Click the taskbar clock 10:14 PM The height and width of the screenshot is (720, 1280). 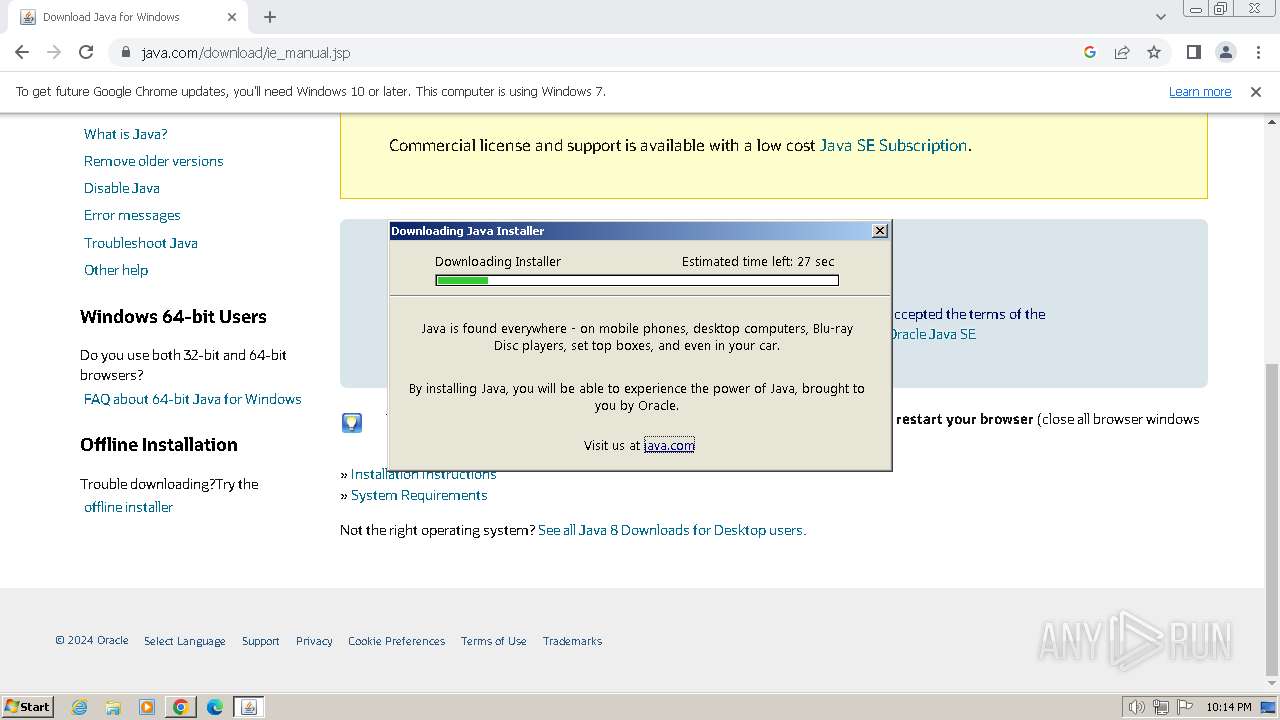[1229, 707]
